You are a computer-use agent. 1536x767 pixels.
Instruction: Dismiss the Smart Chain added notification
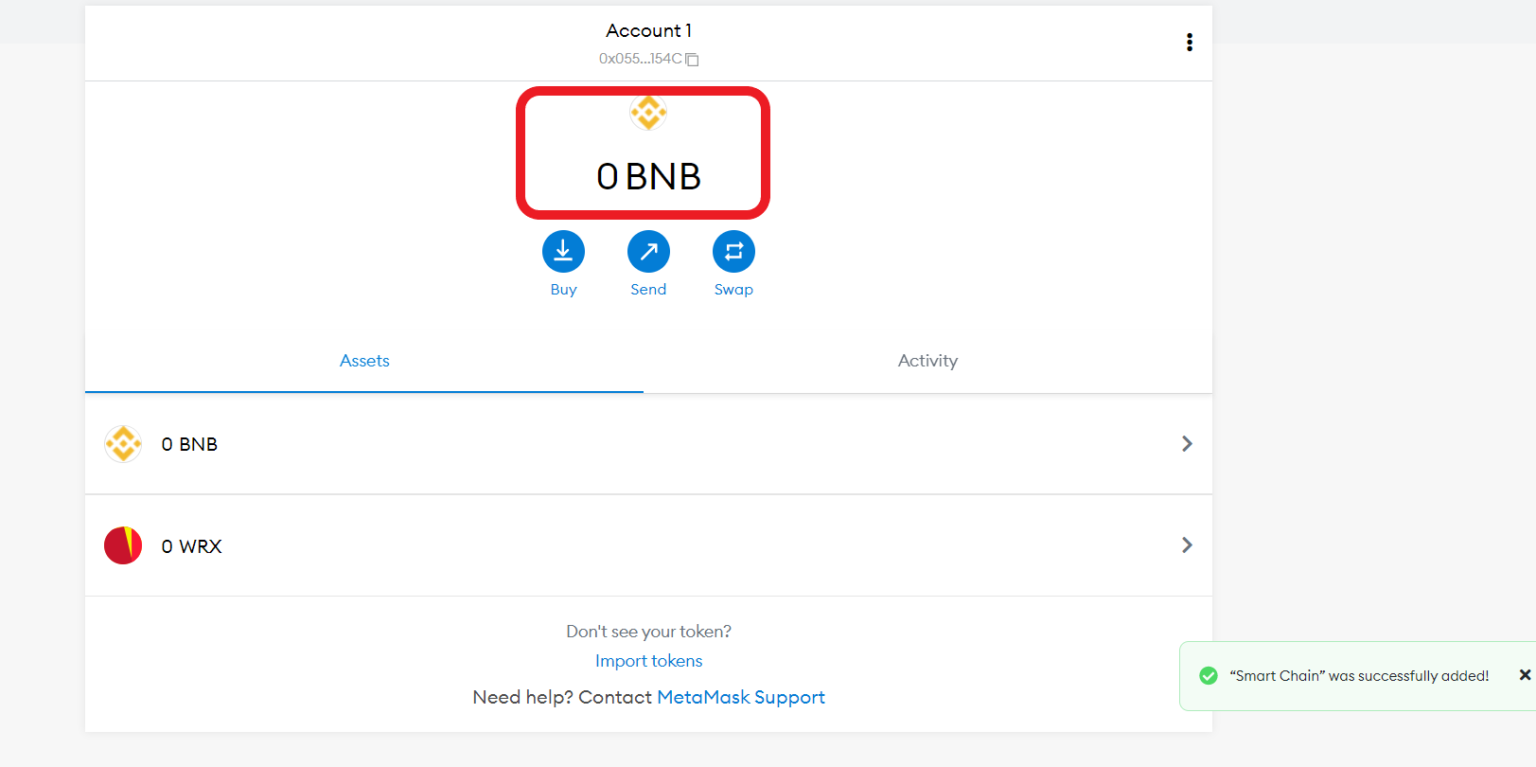(1525, 675)
